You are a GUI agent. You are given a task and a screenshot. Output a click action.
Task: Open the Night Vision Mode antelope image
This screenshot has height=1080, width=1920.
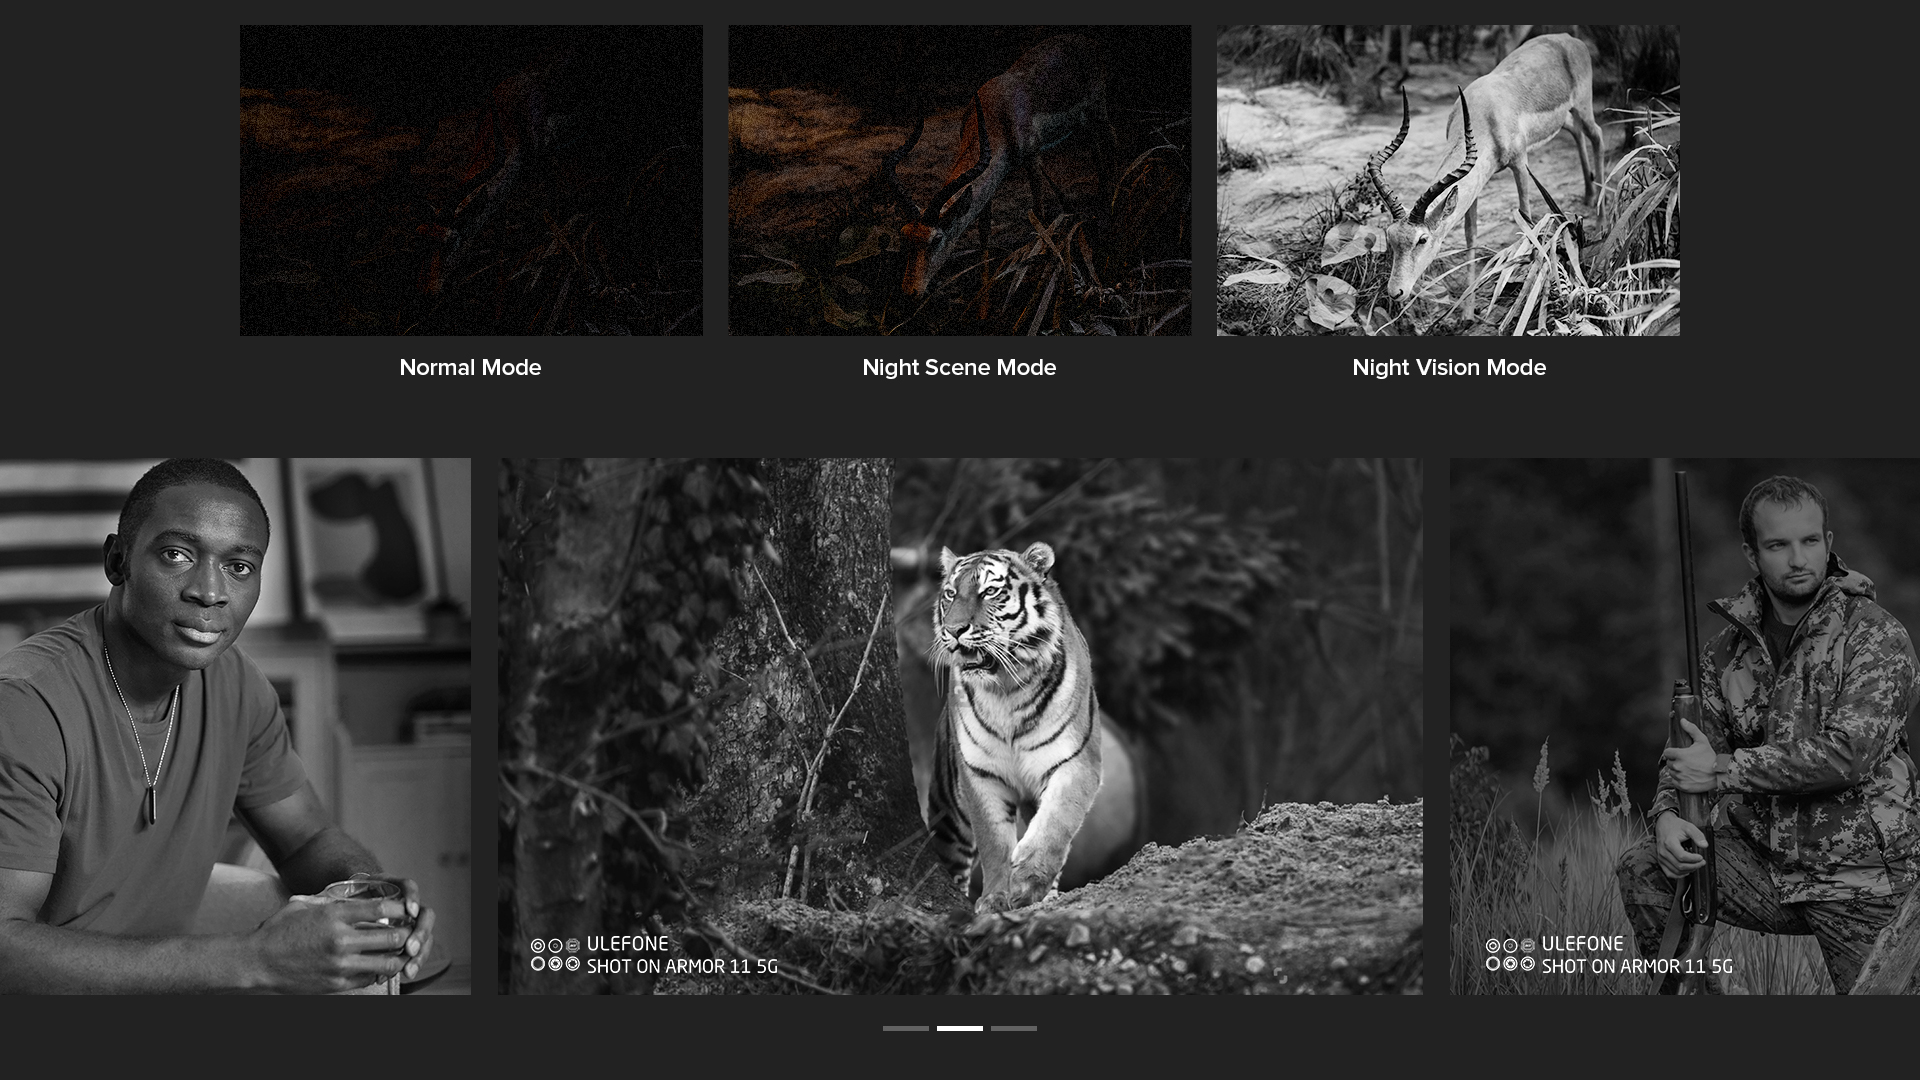coord(1448,180)
